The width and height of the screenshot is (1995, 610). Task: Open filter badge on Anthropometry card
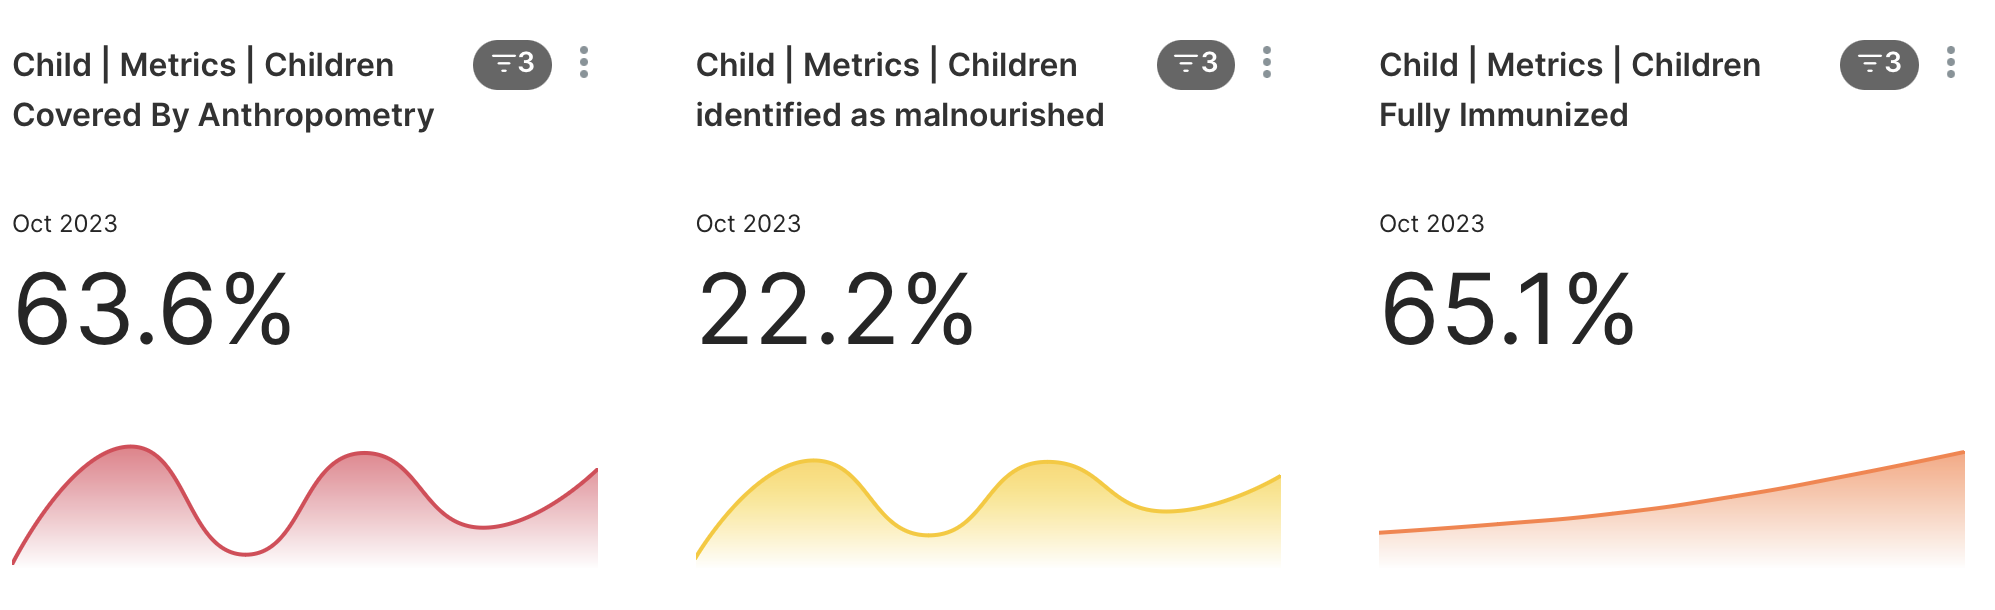(512, 65)
